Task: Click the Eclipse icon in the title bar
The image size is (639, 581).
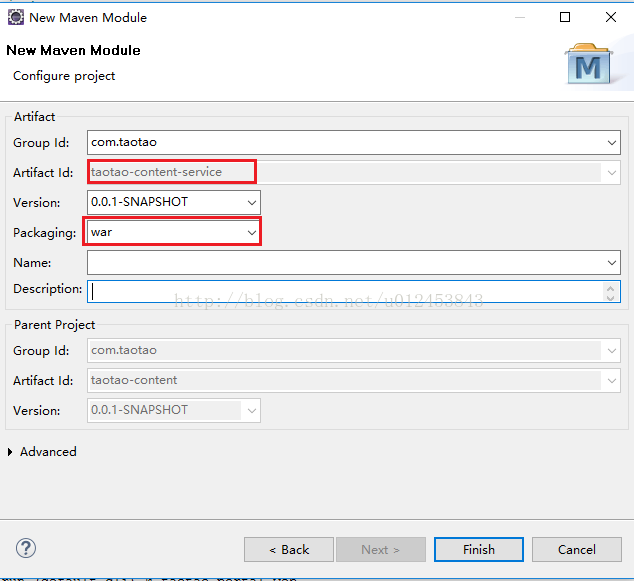Action: [x=15, y=18]
